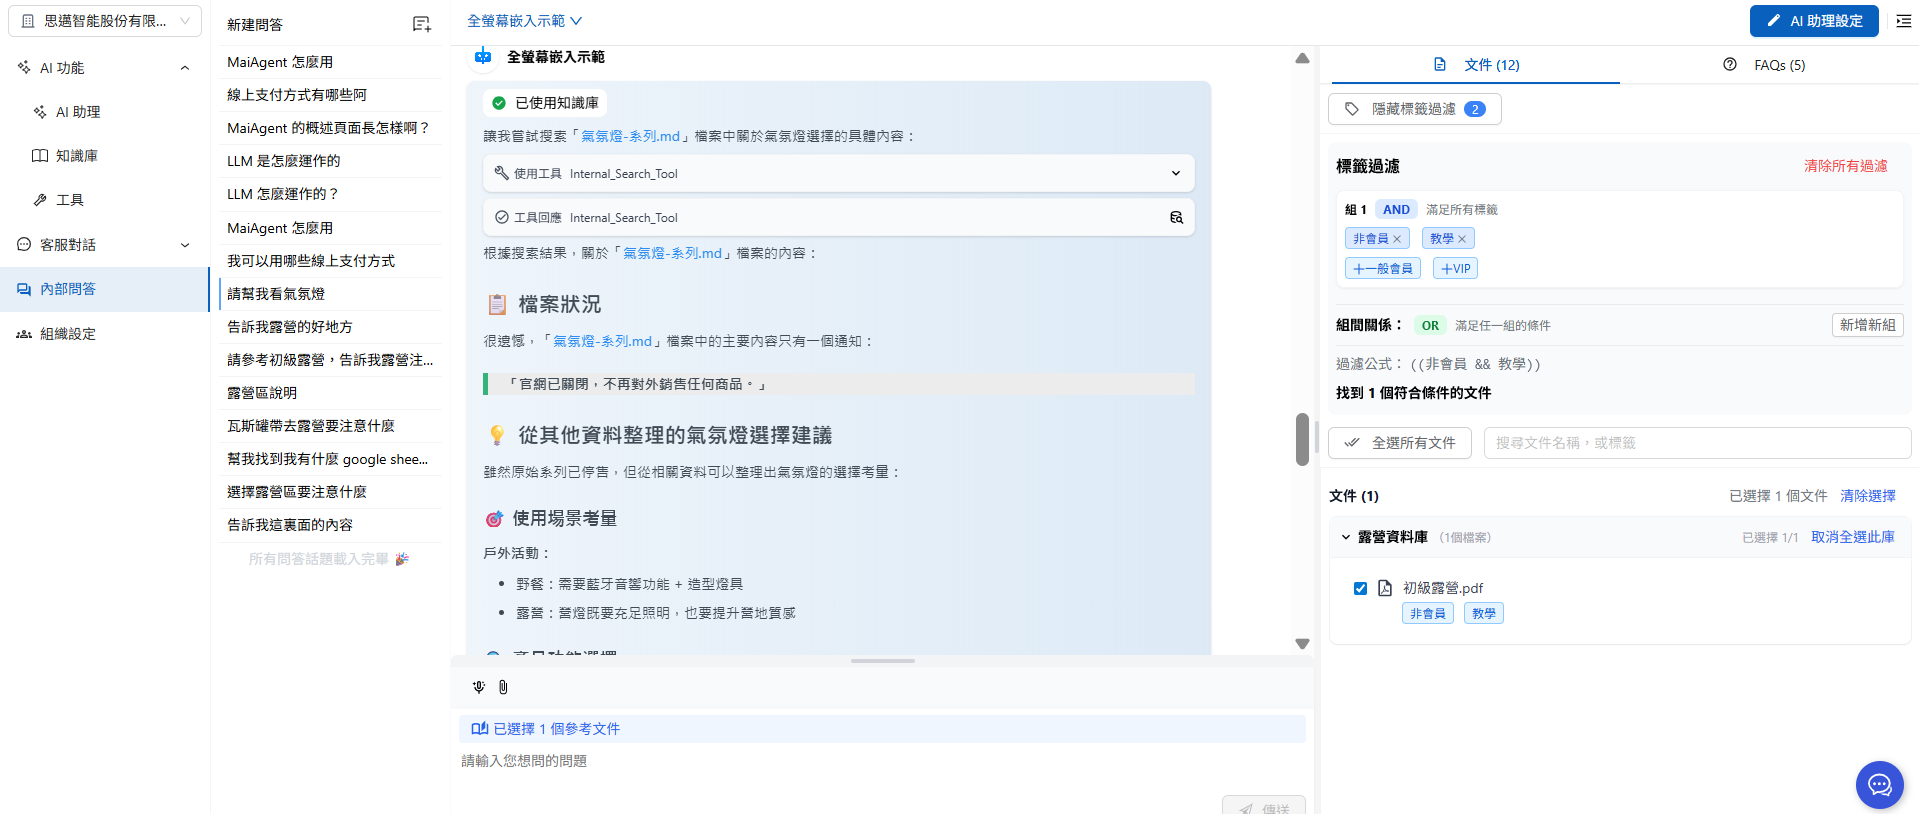
Task: Expand the 使用工具 Internal_Search_Tool row
Action: [x=1175, y=173]
